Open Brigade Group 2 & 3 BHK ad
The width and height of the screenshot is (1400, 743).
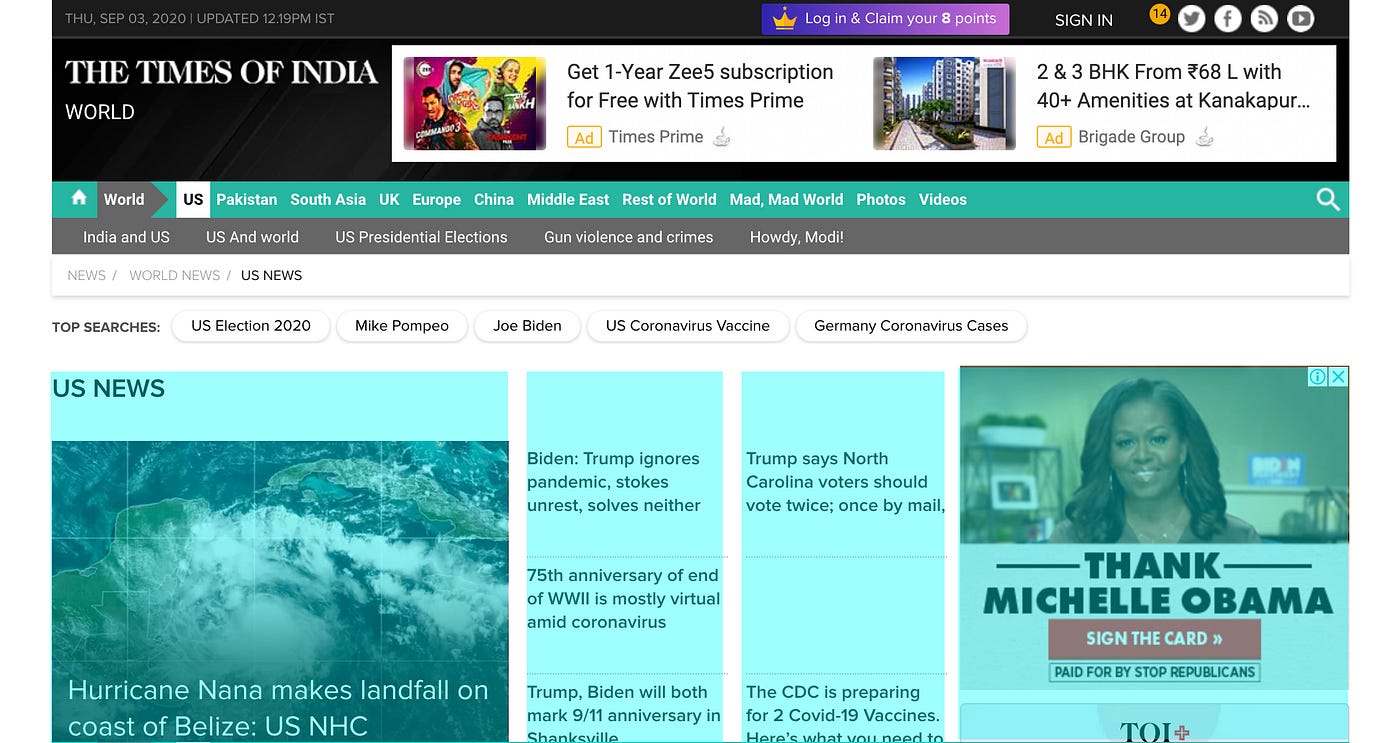click(1173, 86)
